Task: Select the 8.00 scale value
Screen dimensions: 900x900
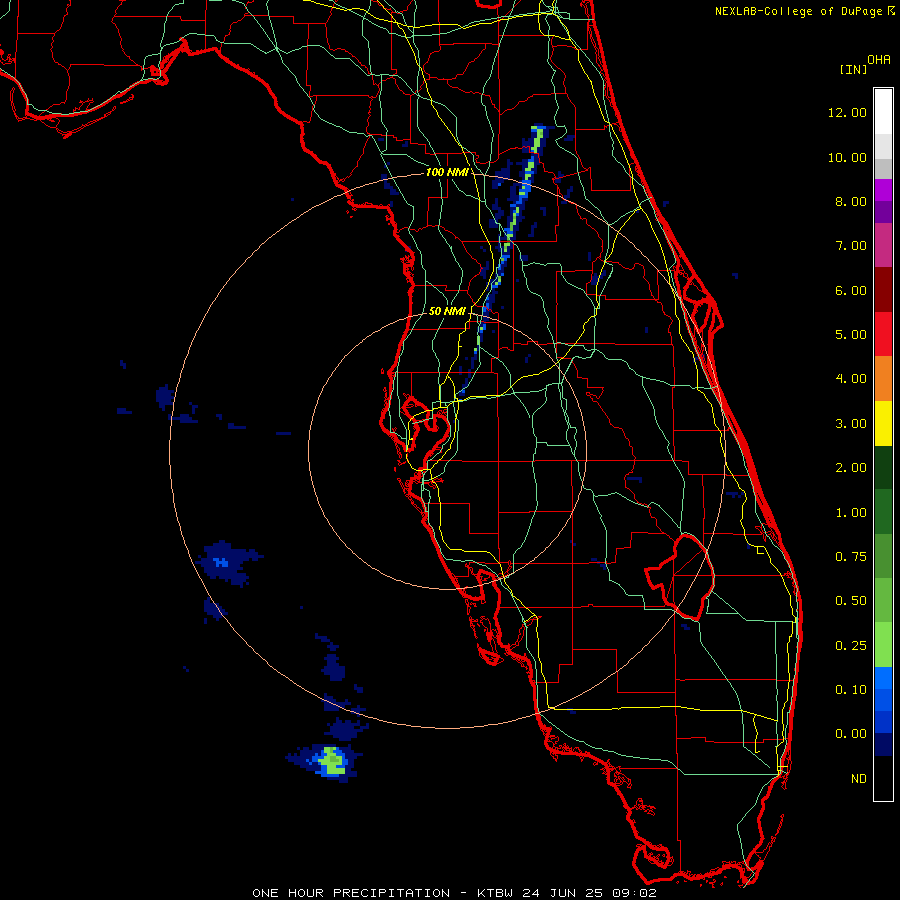Action: point(851,201)
